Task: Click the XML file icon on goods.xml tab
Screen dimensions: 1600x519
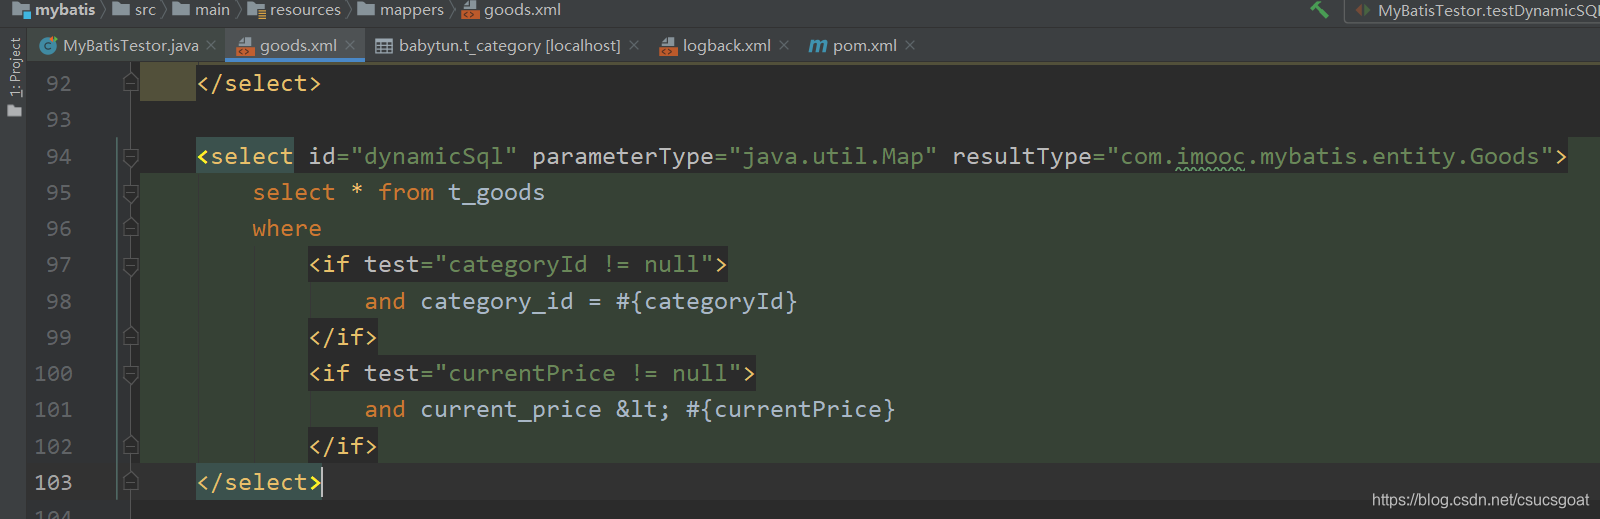Action: [x=245, y=46]
